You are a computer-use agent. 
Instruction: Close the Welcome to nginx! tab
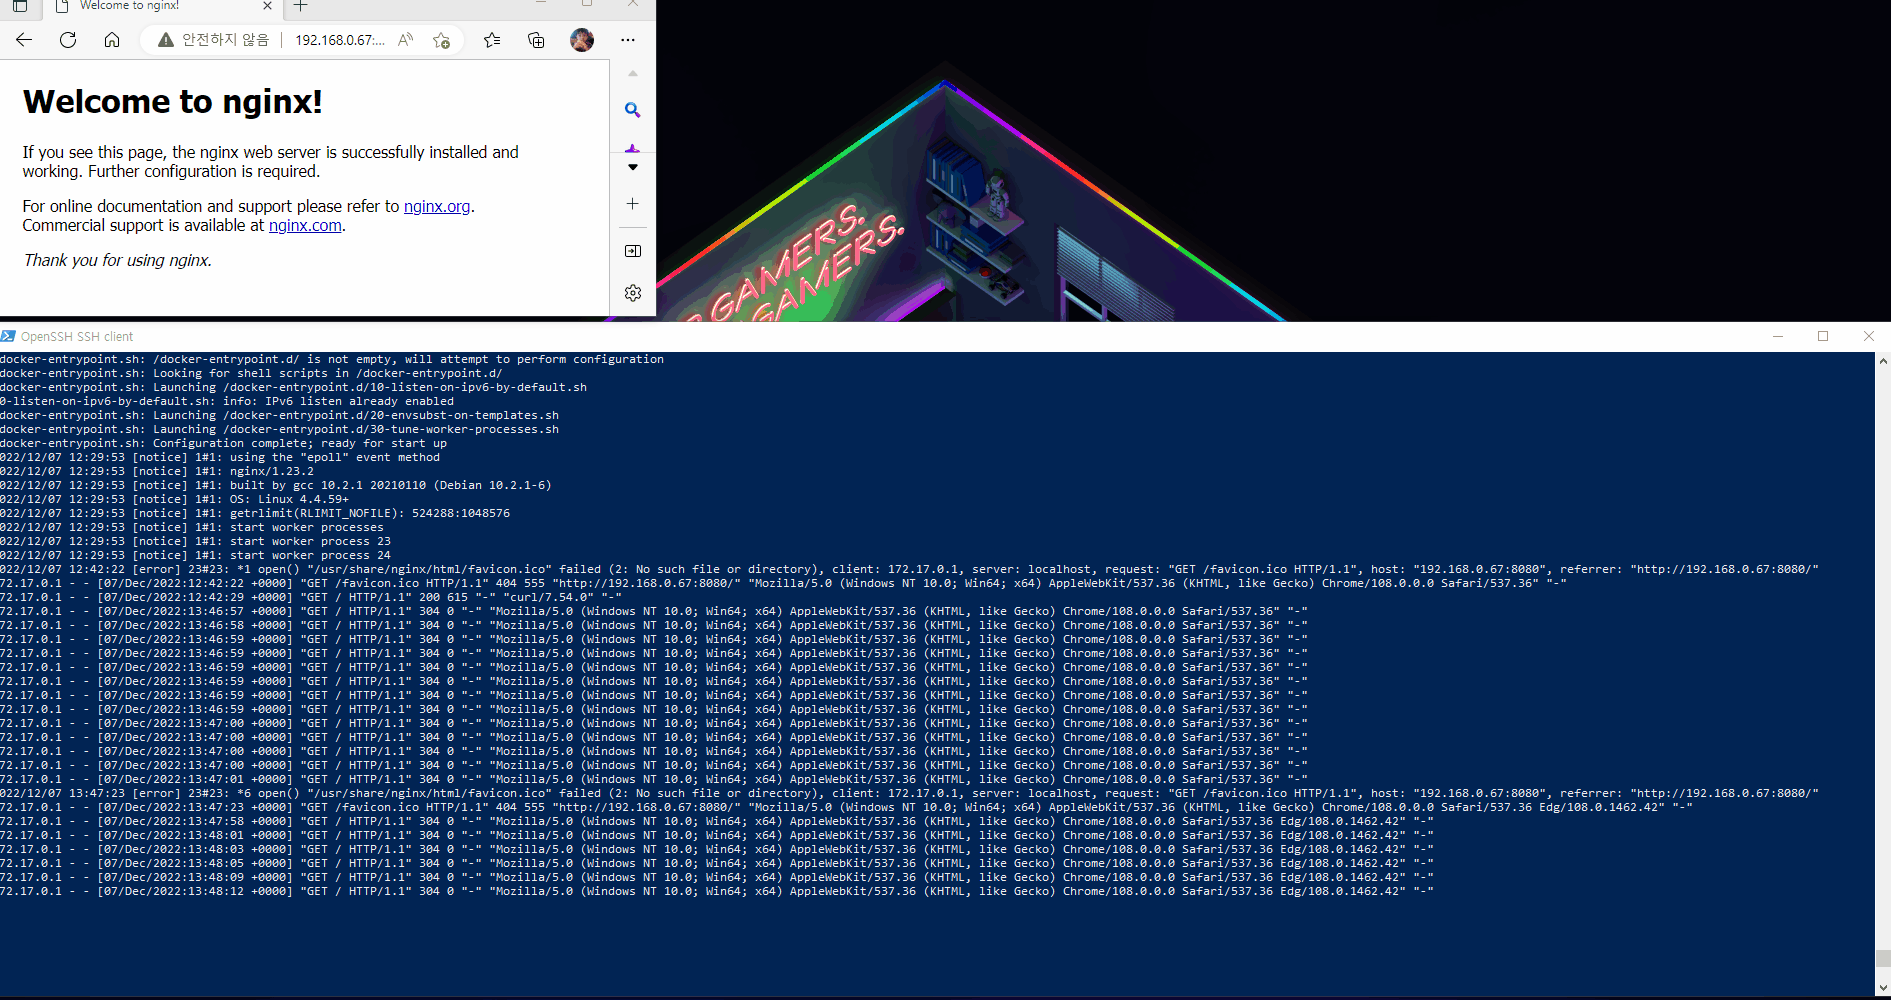(x=267, y=6)
